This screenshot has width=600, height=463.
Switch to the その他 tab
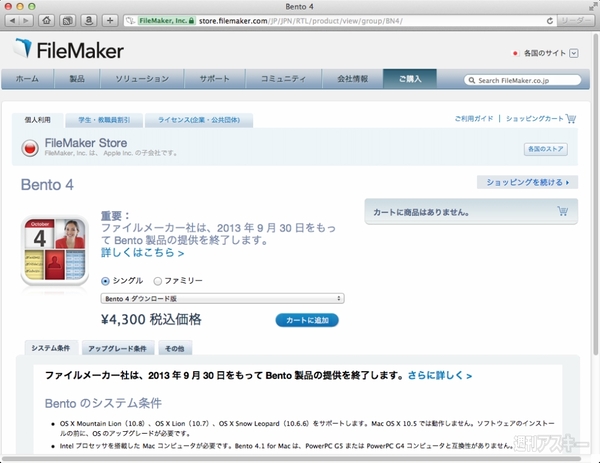[175, 348]
